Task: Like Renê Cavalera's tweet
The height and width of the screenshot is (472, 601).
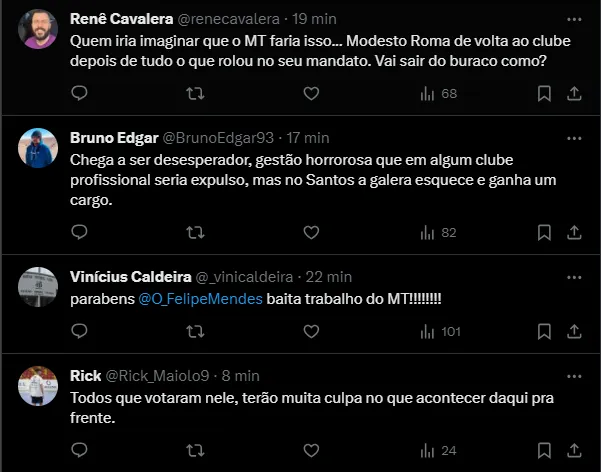Action: point(311,93)
